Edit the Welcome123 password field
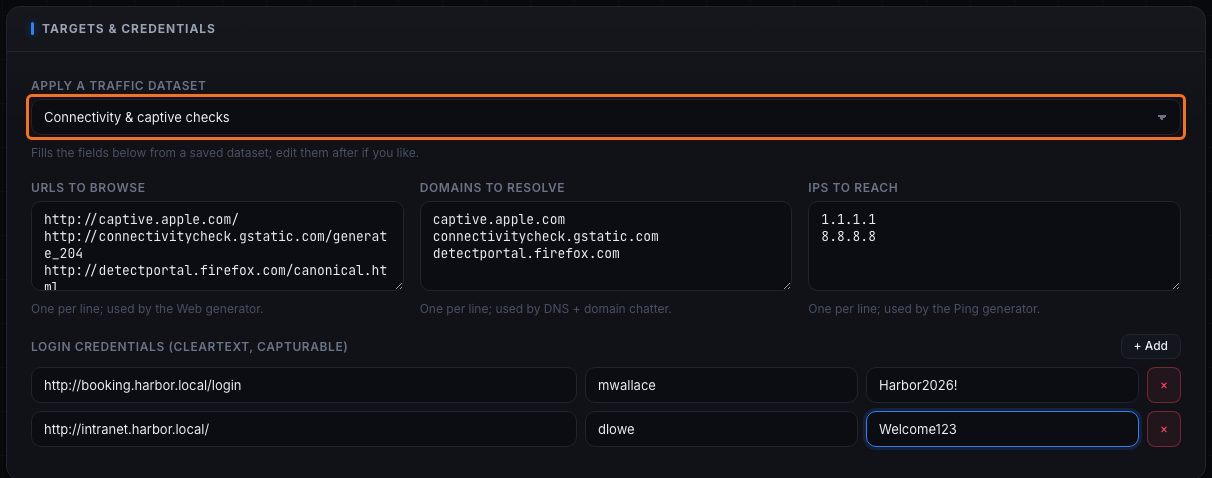Image resolution: width=1212 pixels, height=478 pixels. tap(1002, 429)
